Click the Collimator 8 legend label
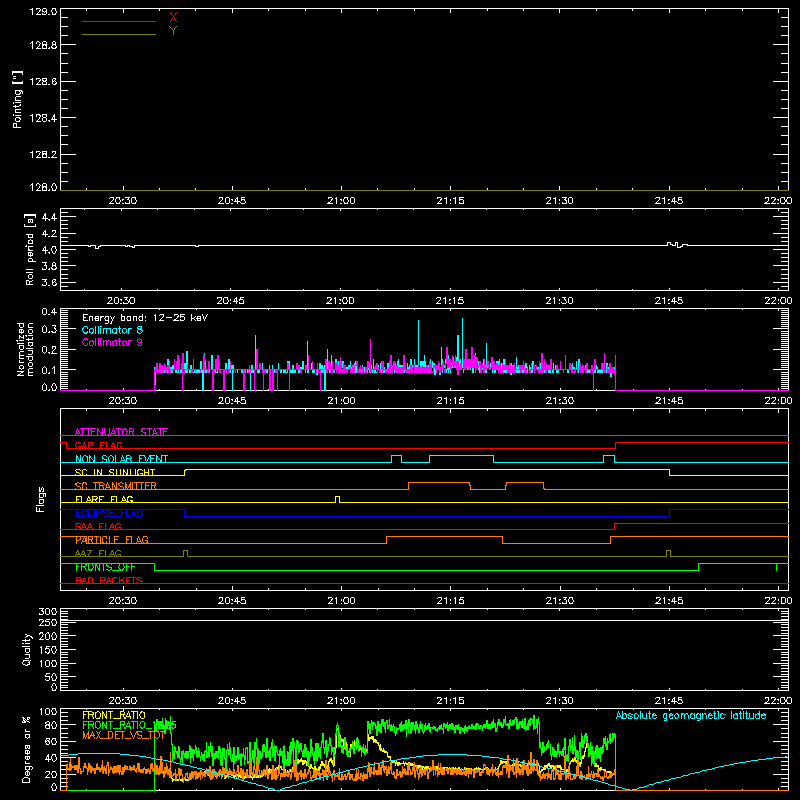This screenshot has width=800, height=800. (112, 330)
